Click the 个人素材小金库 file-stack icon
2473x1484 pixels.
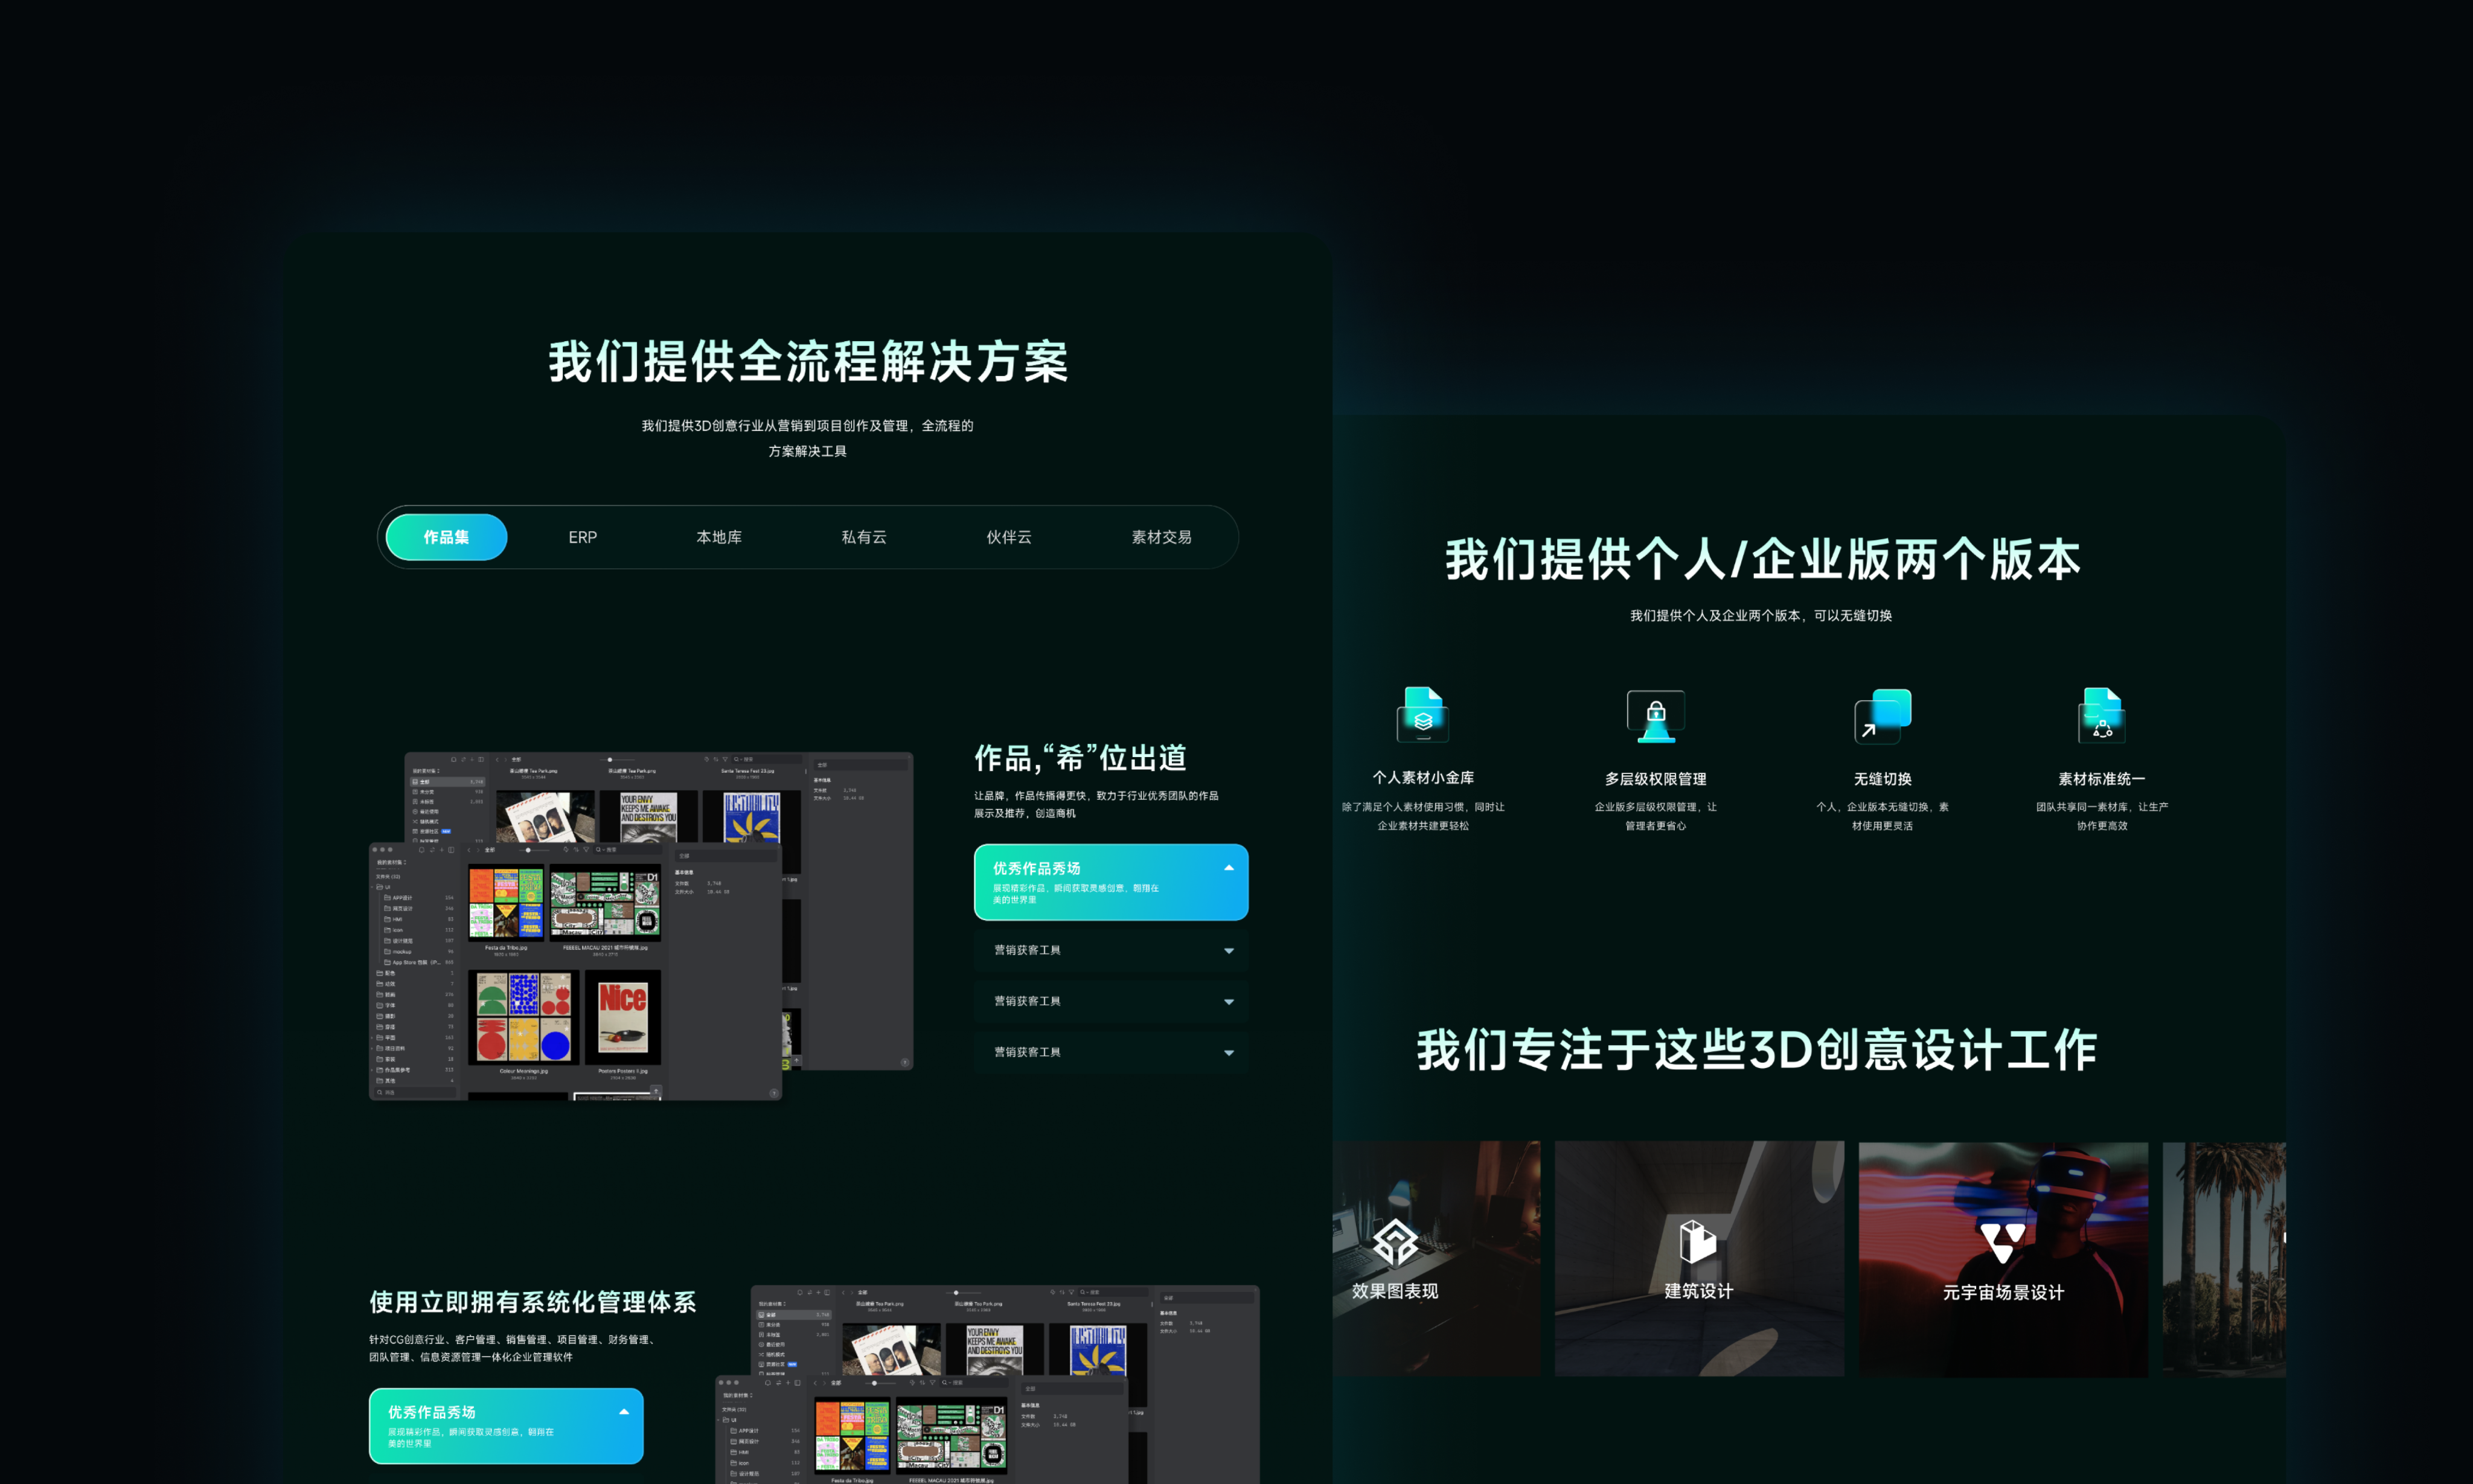pos(1422,714)
